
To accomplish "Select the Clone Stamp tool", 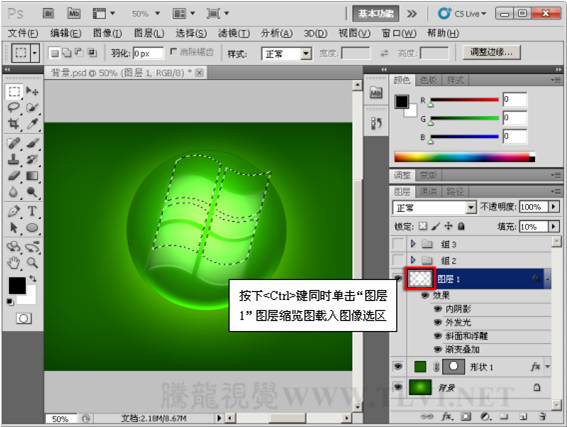I will point(14,159).
